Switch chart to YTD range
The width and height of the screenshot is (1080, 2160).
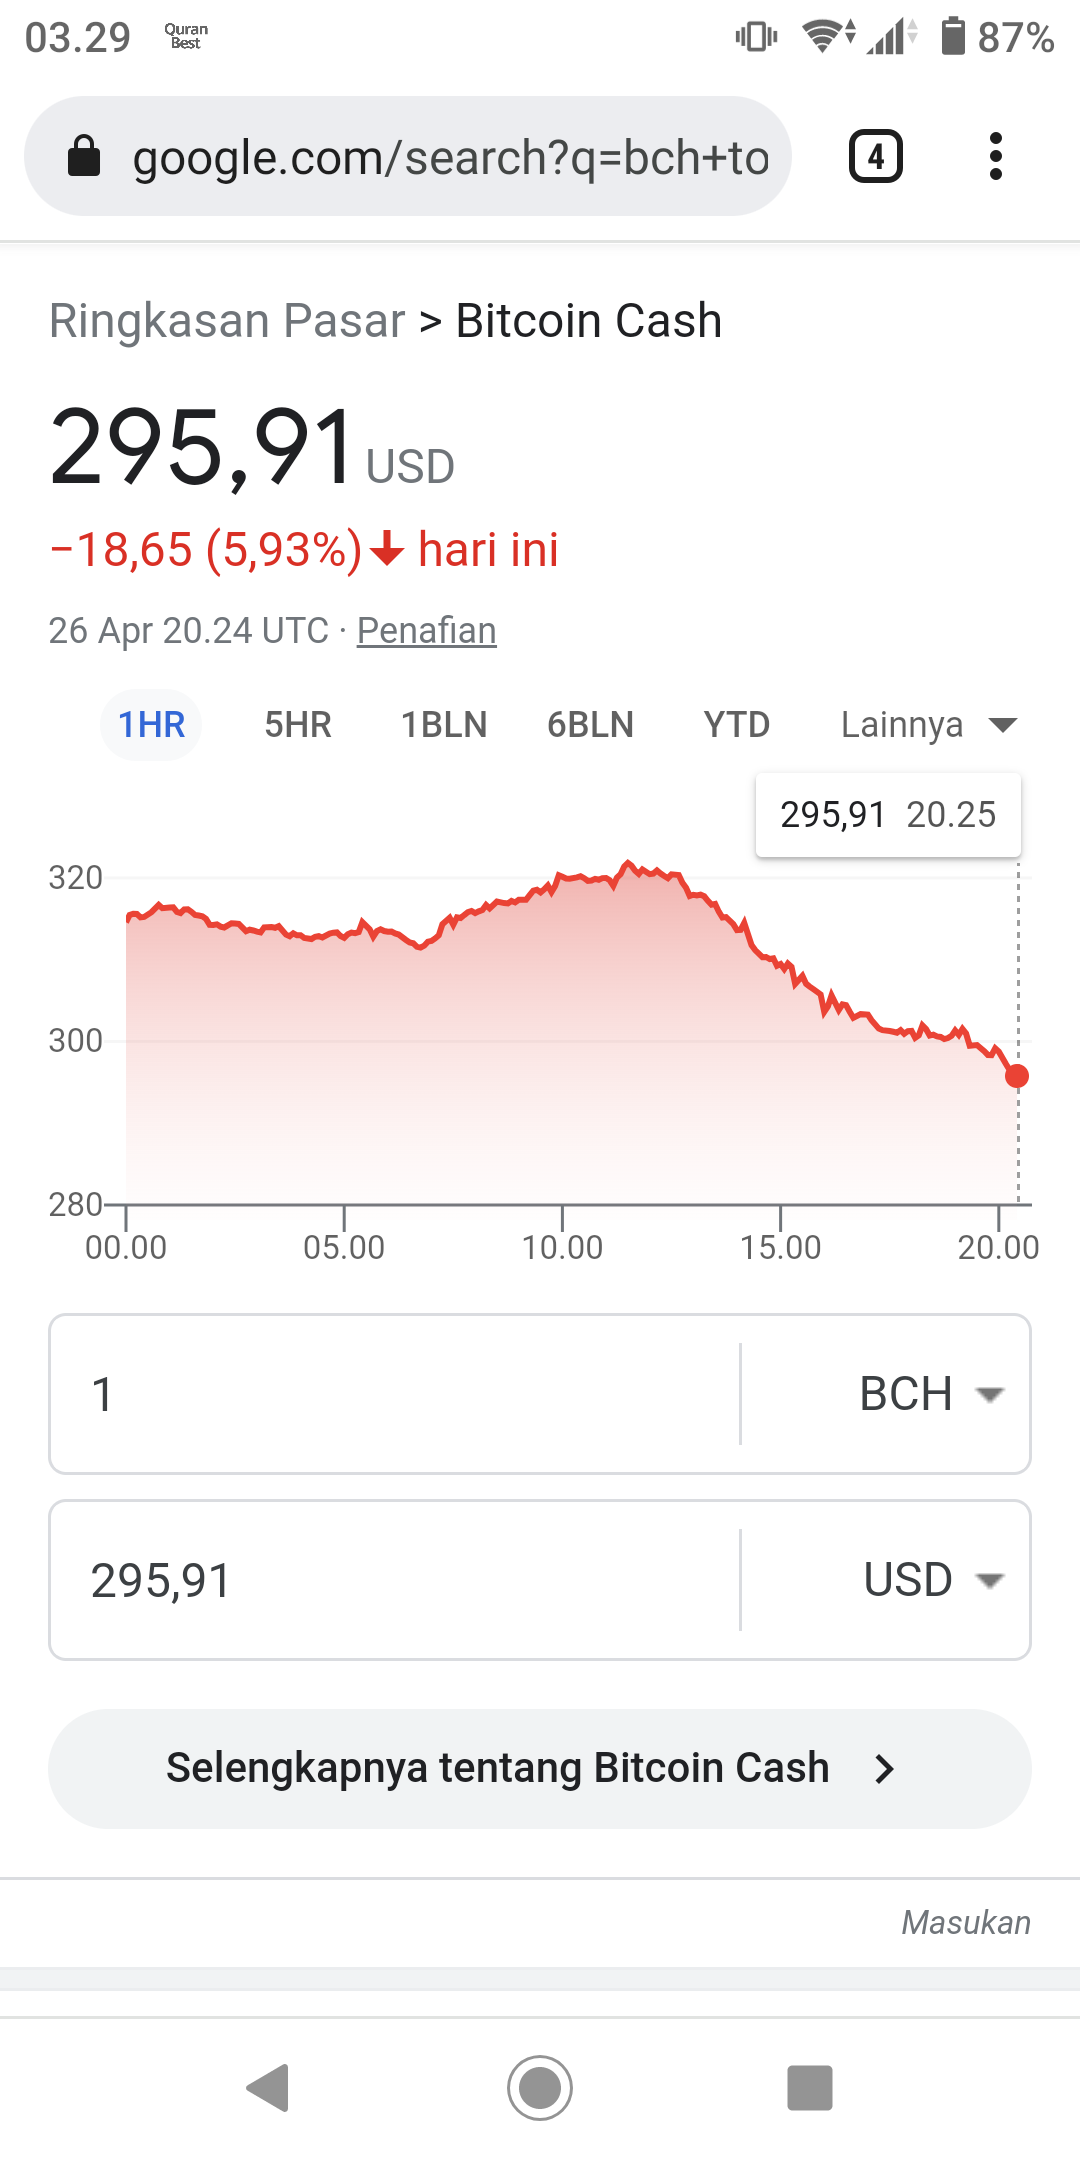[x=737, y=724]
